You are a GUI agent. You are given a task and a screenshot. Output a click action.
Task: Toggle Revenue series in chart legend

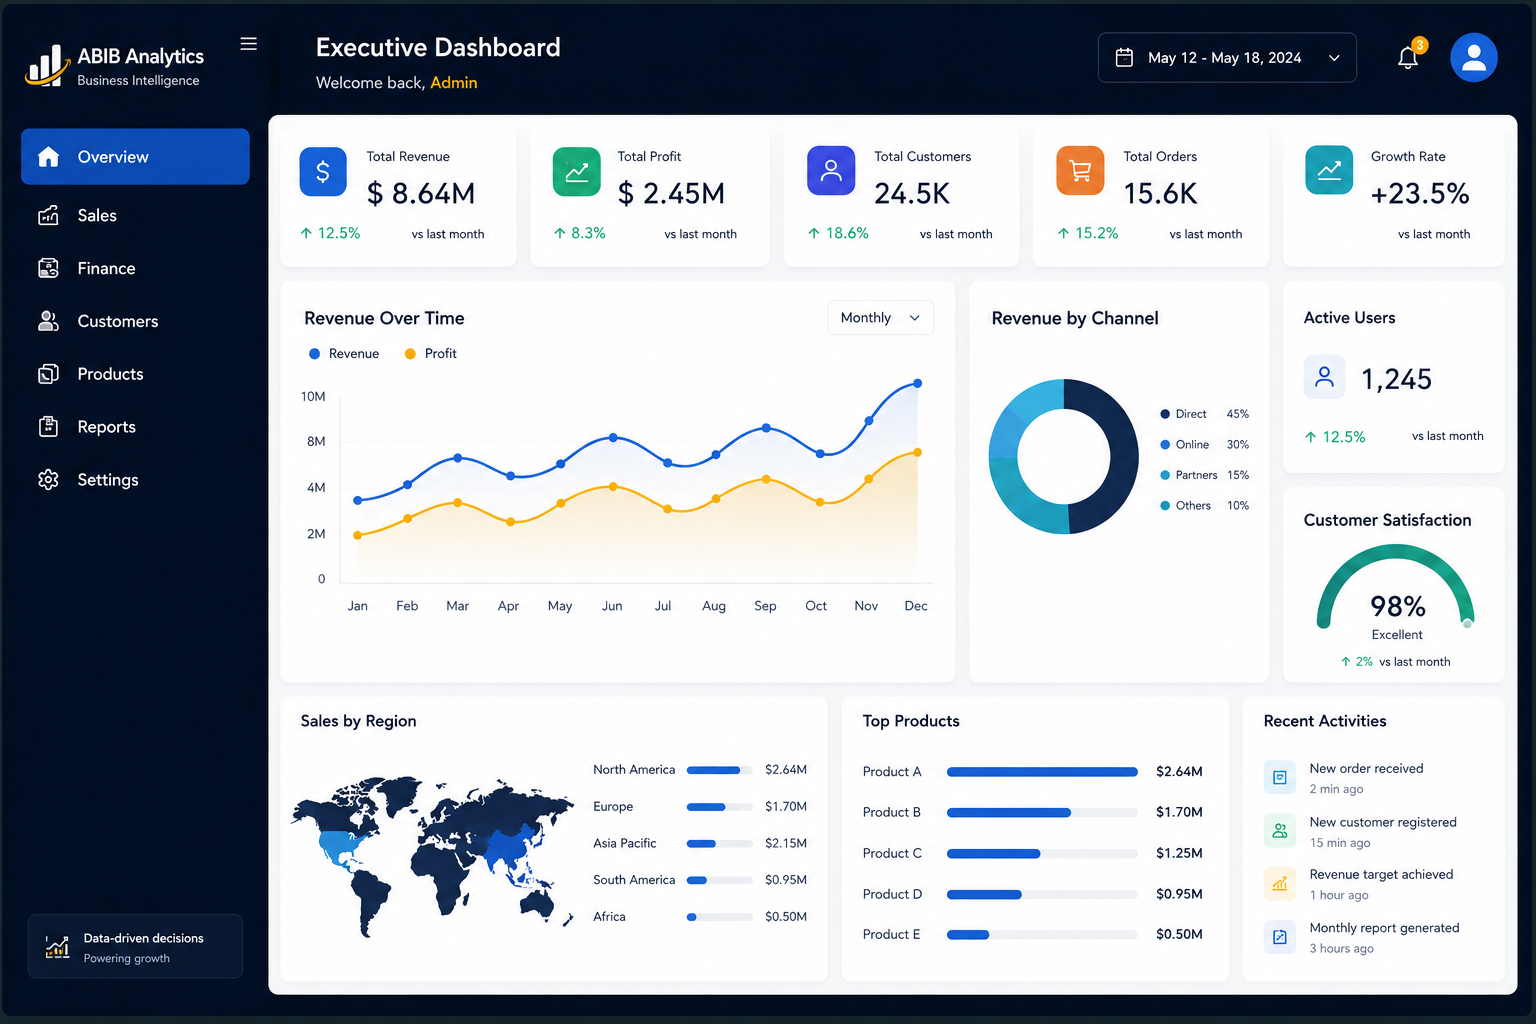pos(344,354)
